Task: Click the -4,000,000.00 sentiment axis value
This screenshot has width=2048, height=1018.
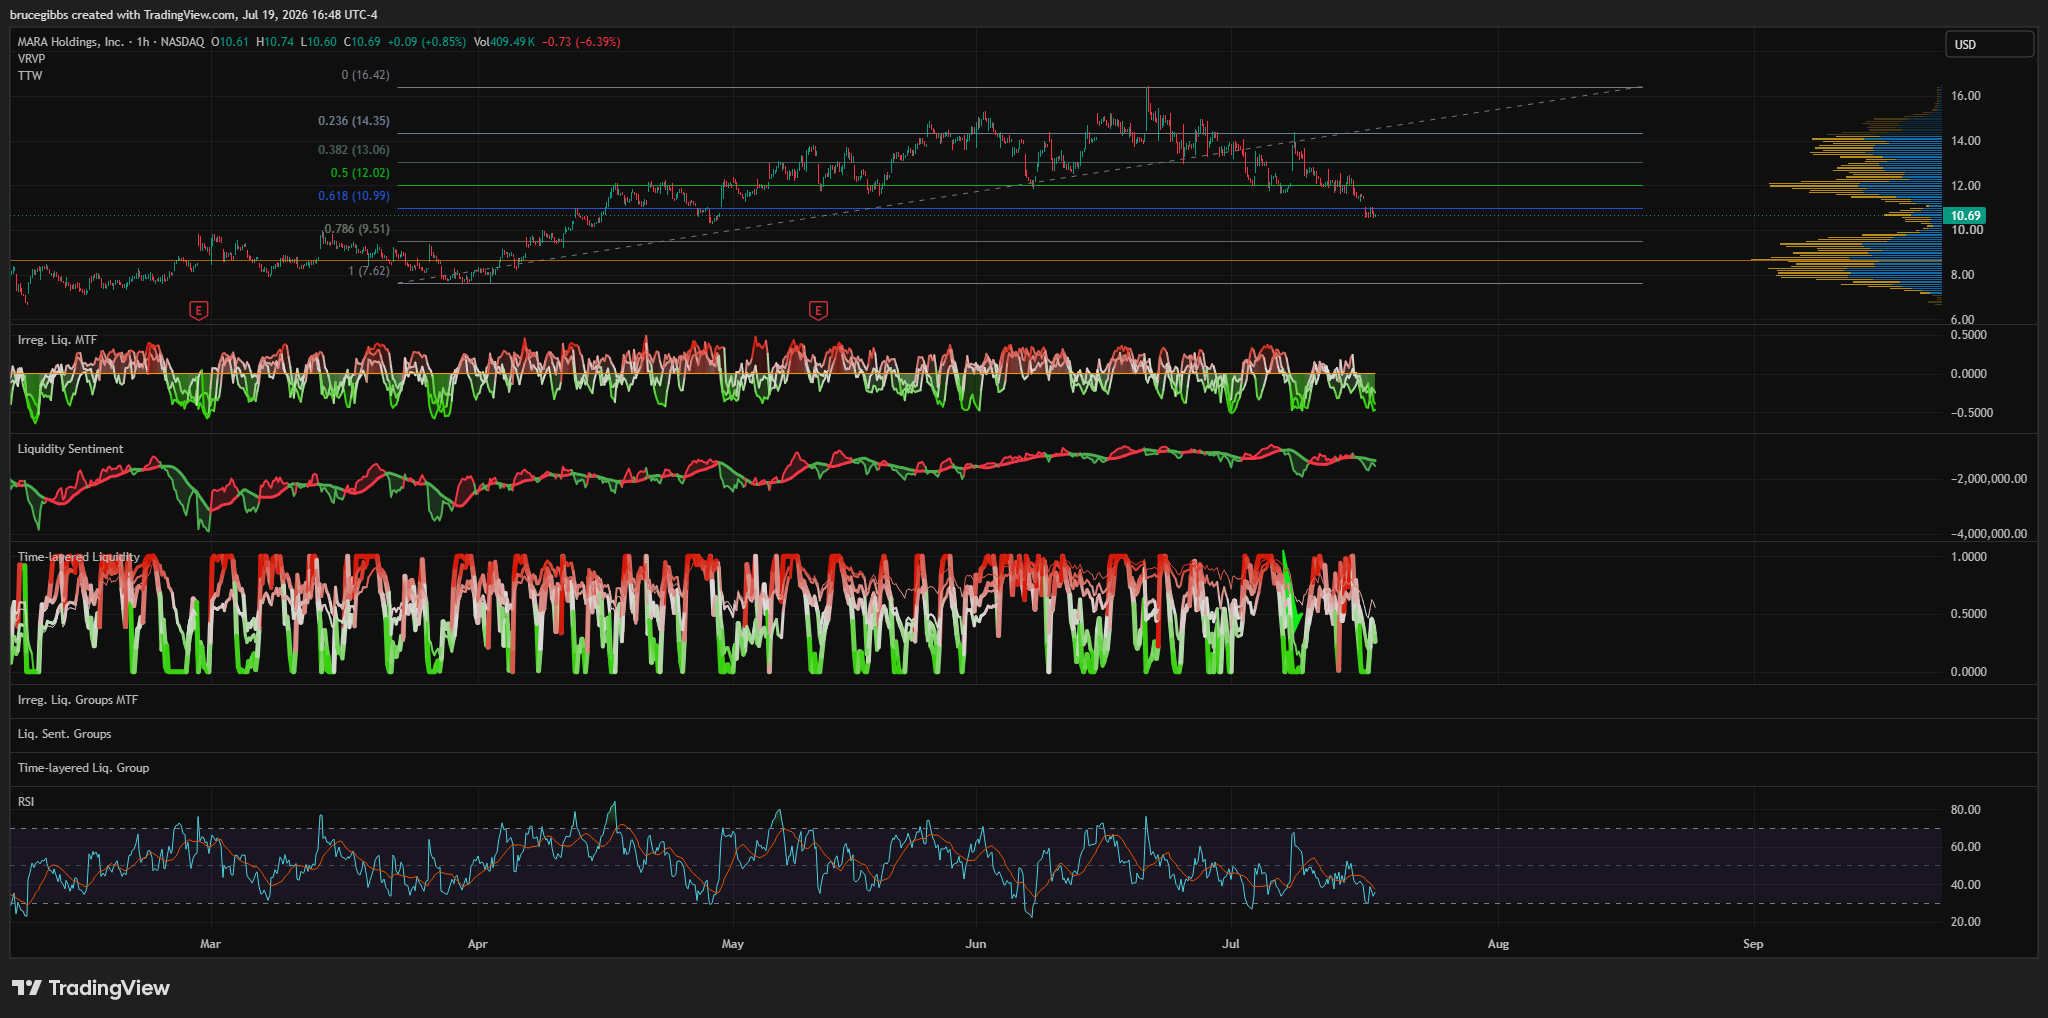Action: click(x=1989, y=534)
